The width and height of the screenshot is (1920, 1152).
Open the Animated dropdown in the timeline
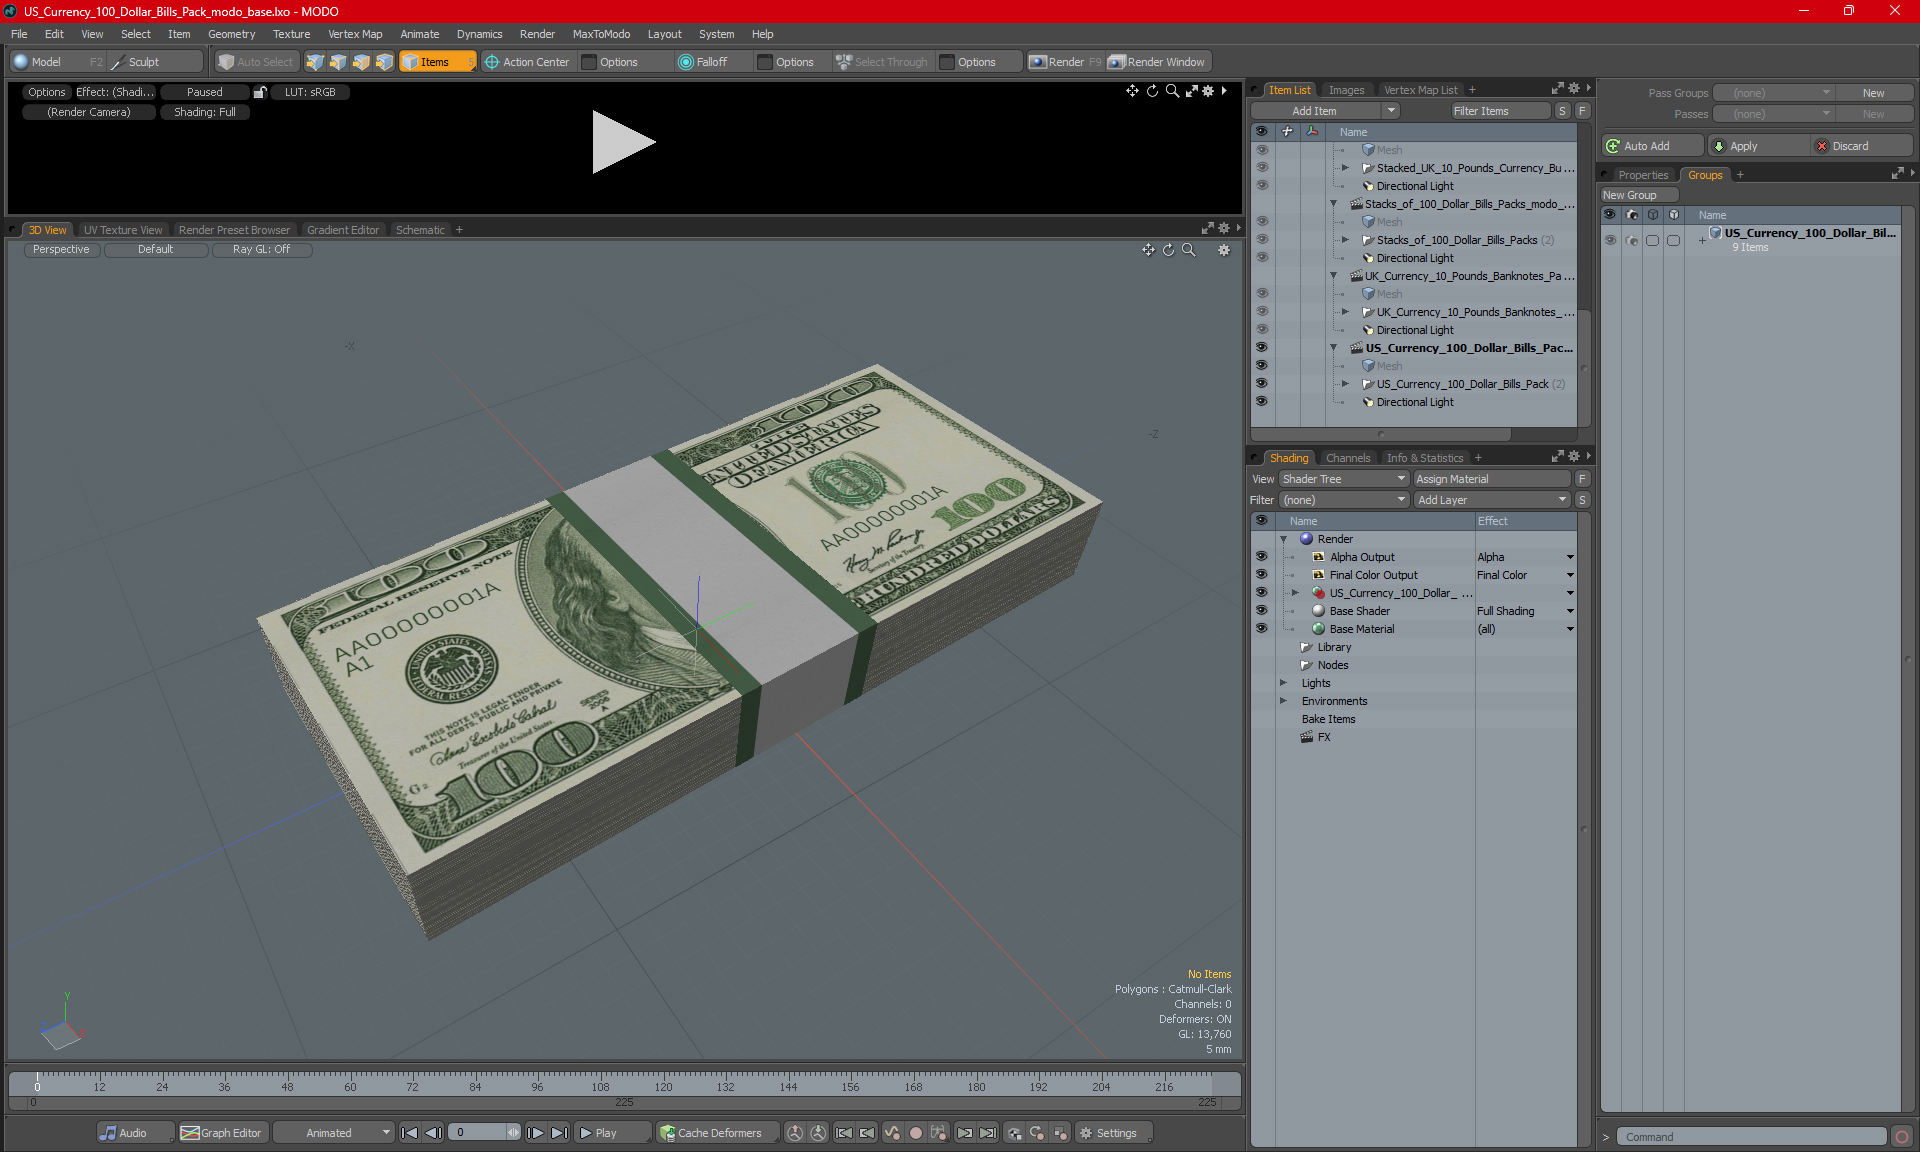[333, 1133]
